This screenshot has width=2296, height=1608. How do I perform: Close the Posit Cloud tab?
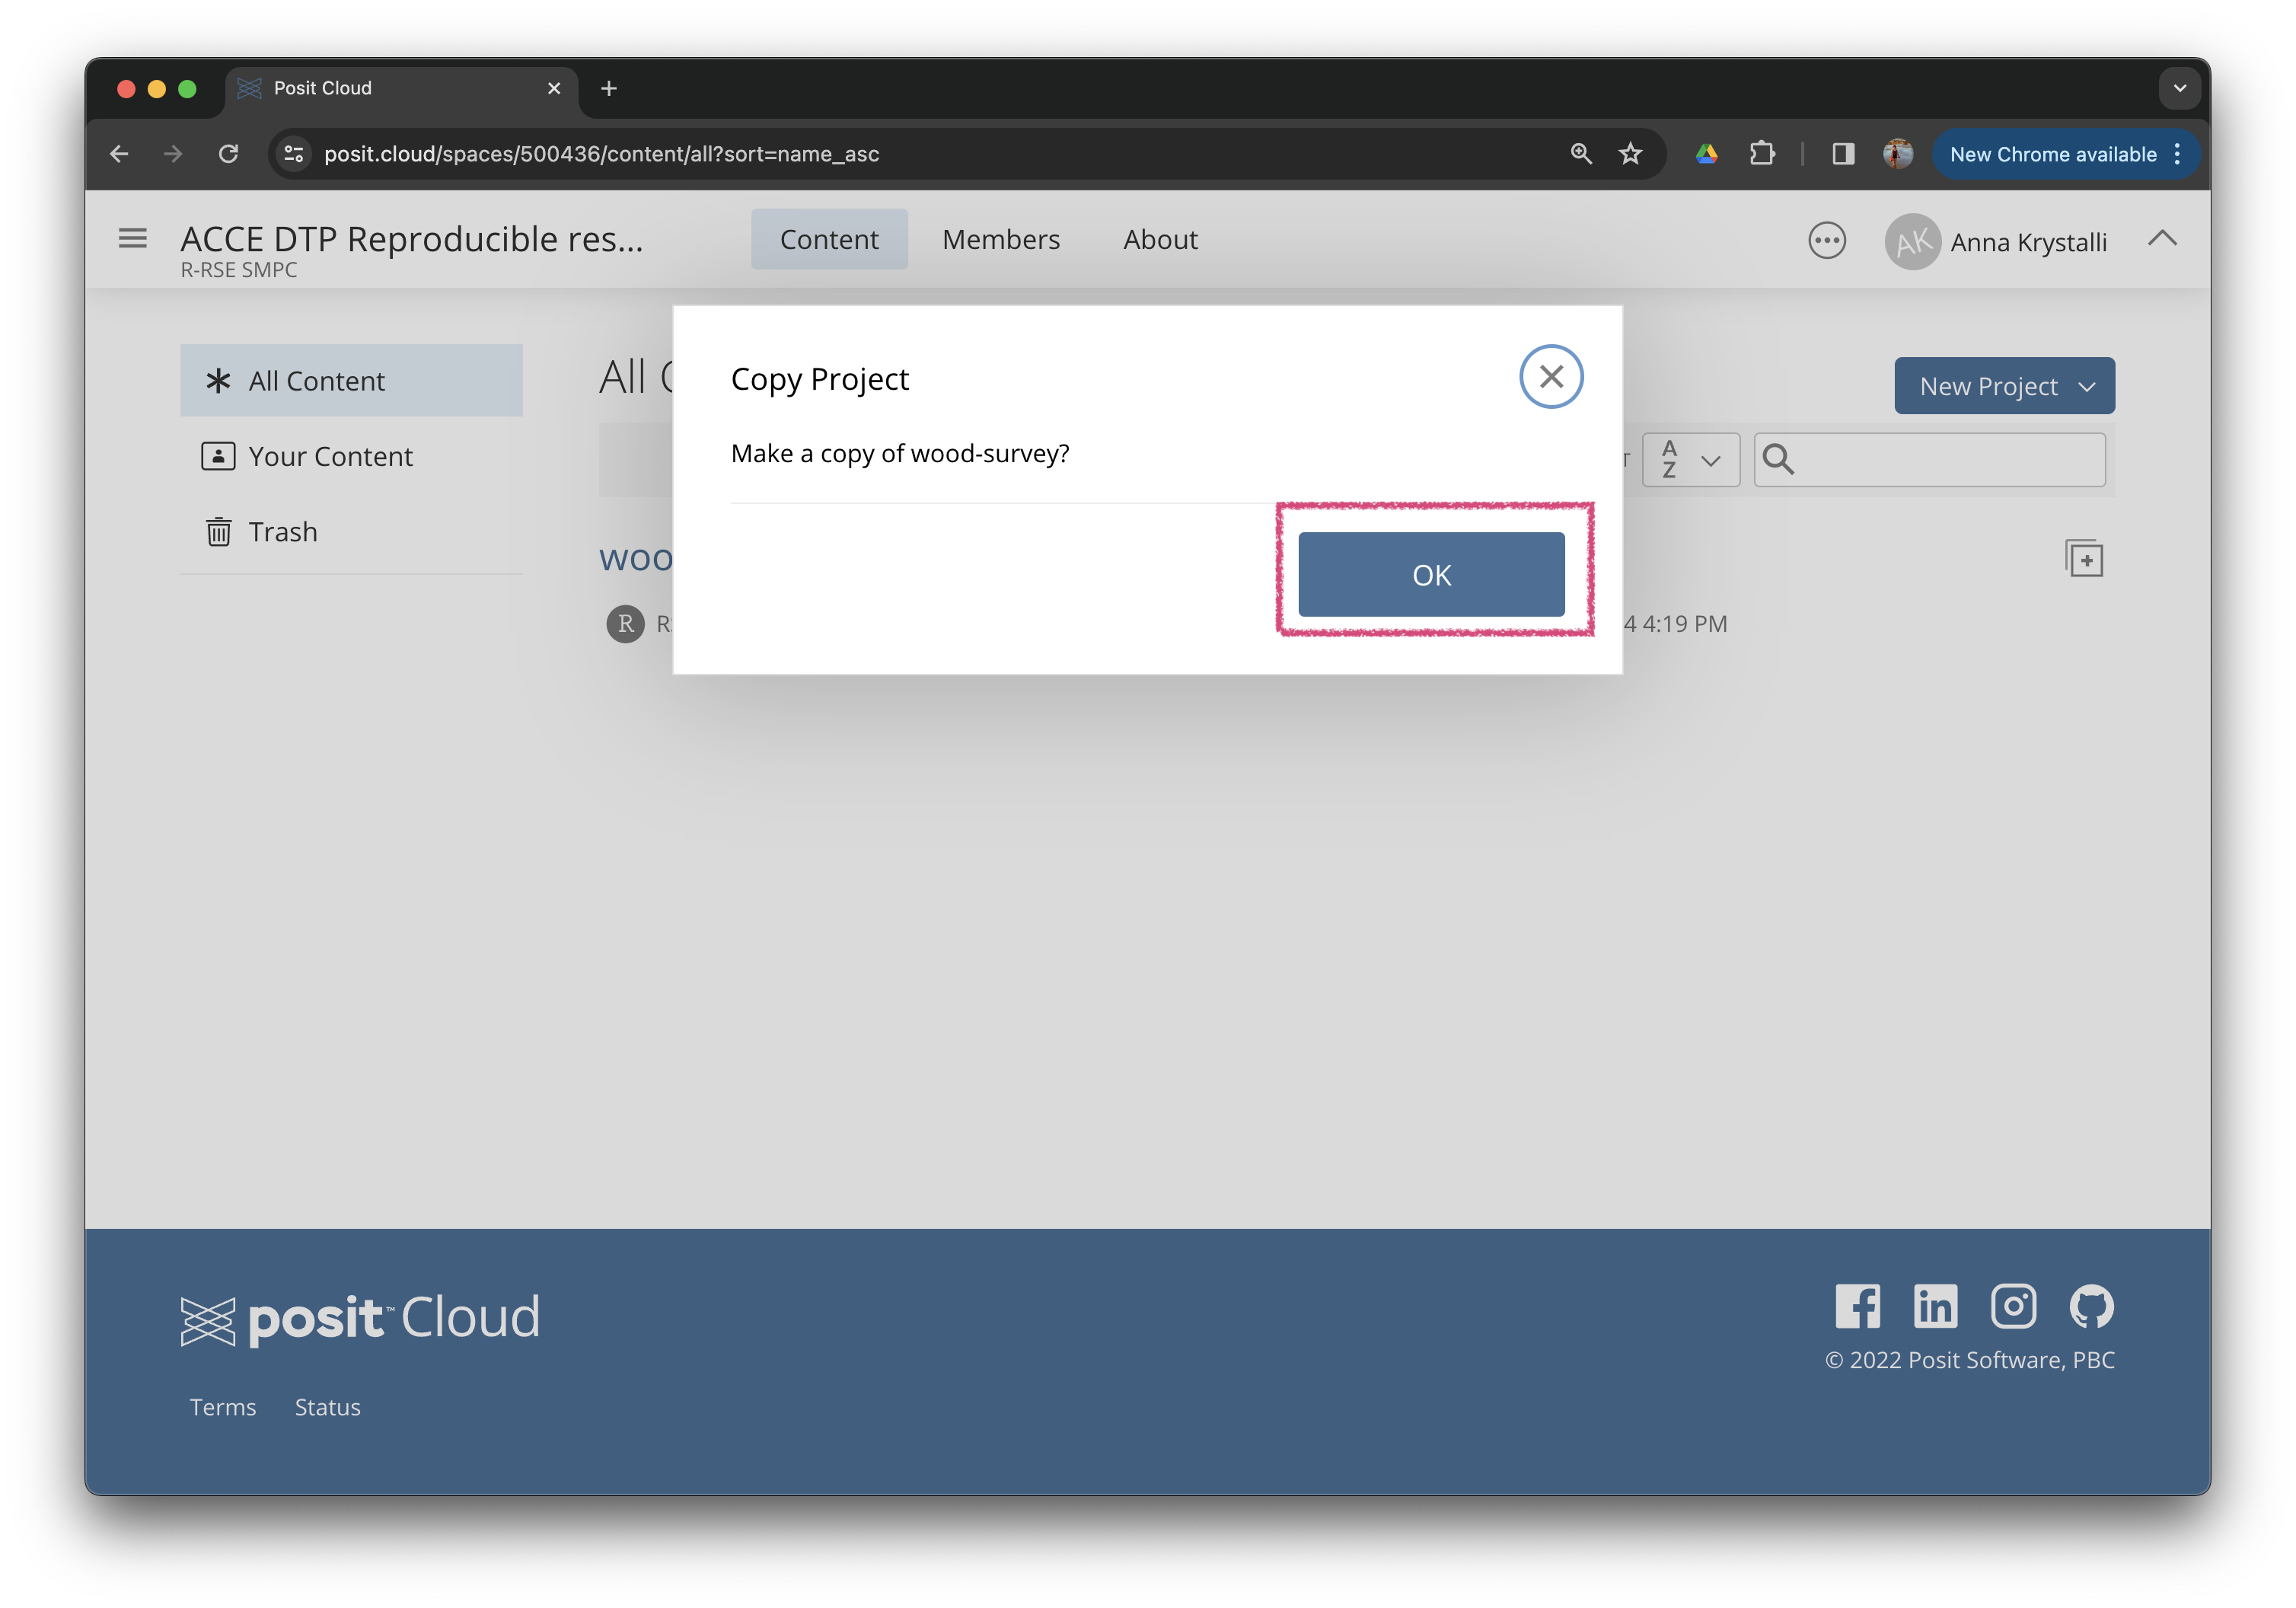coord(553,88)
